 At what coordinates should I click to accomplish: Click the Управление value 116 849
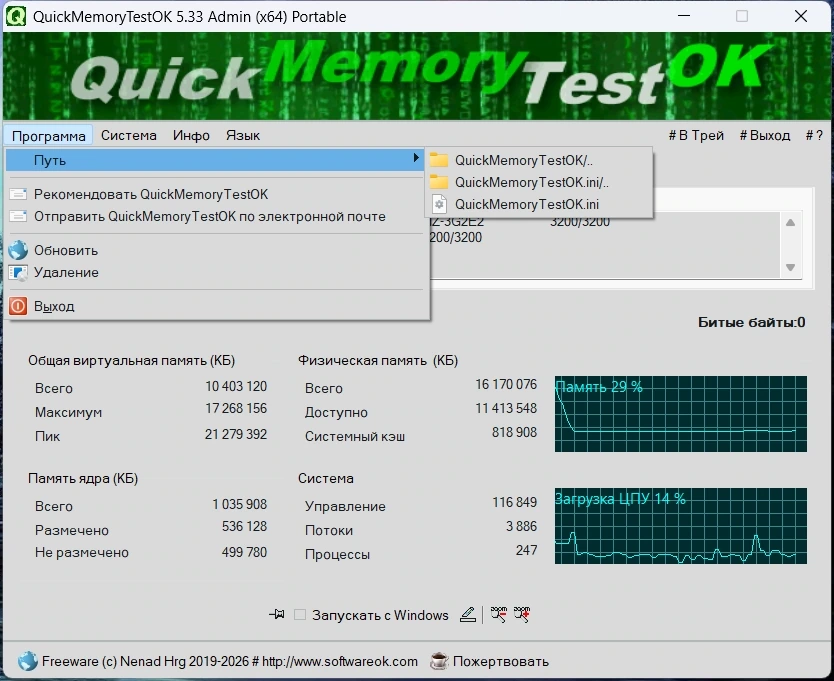[515, 502]
